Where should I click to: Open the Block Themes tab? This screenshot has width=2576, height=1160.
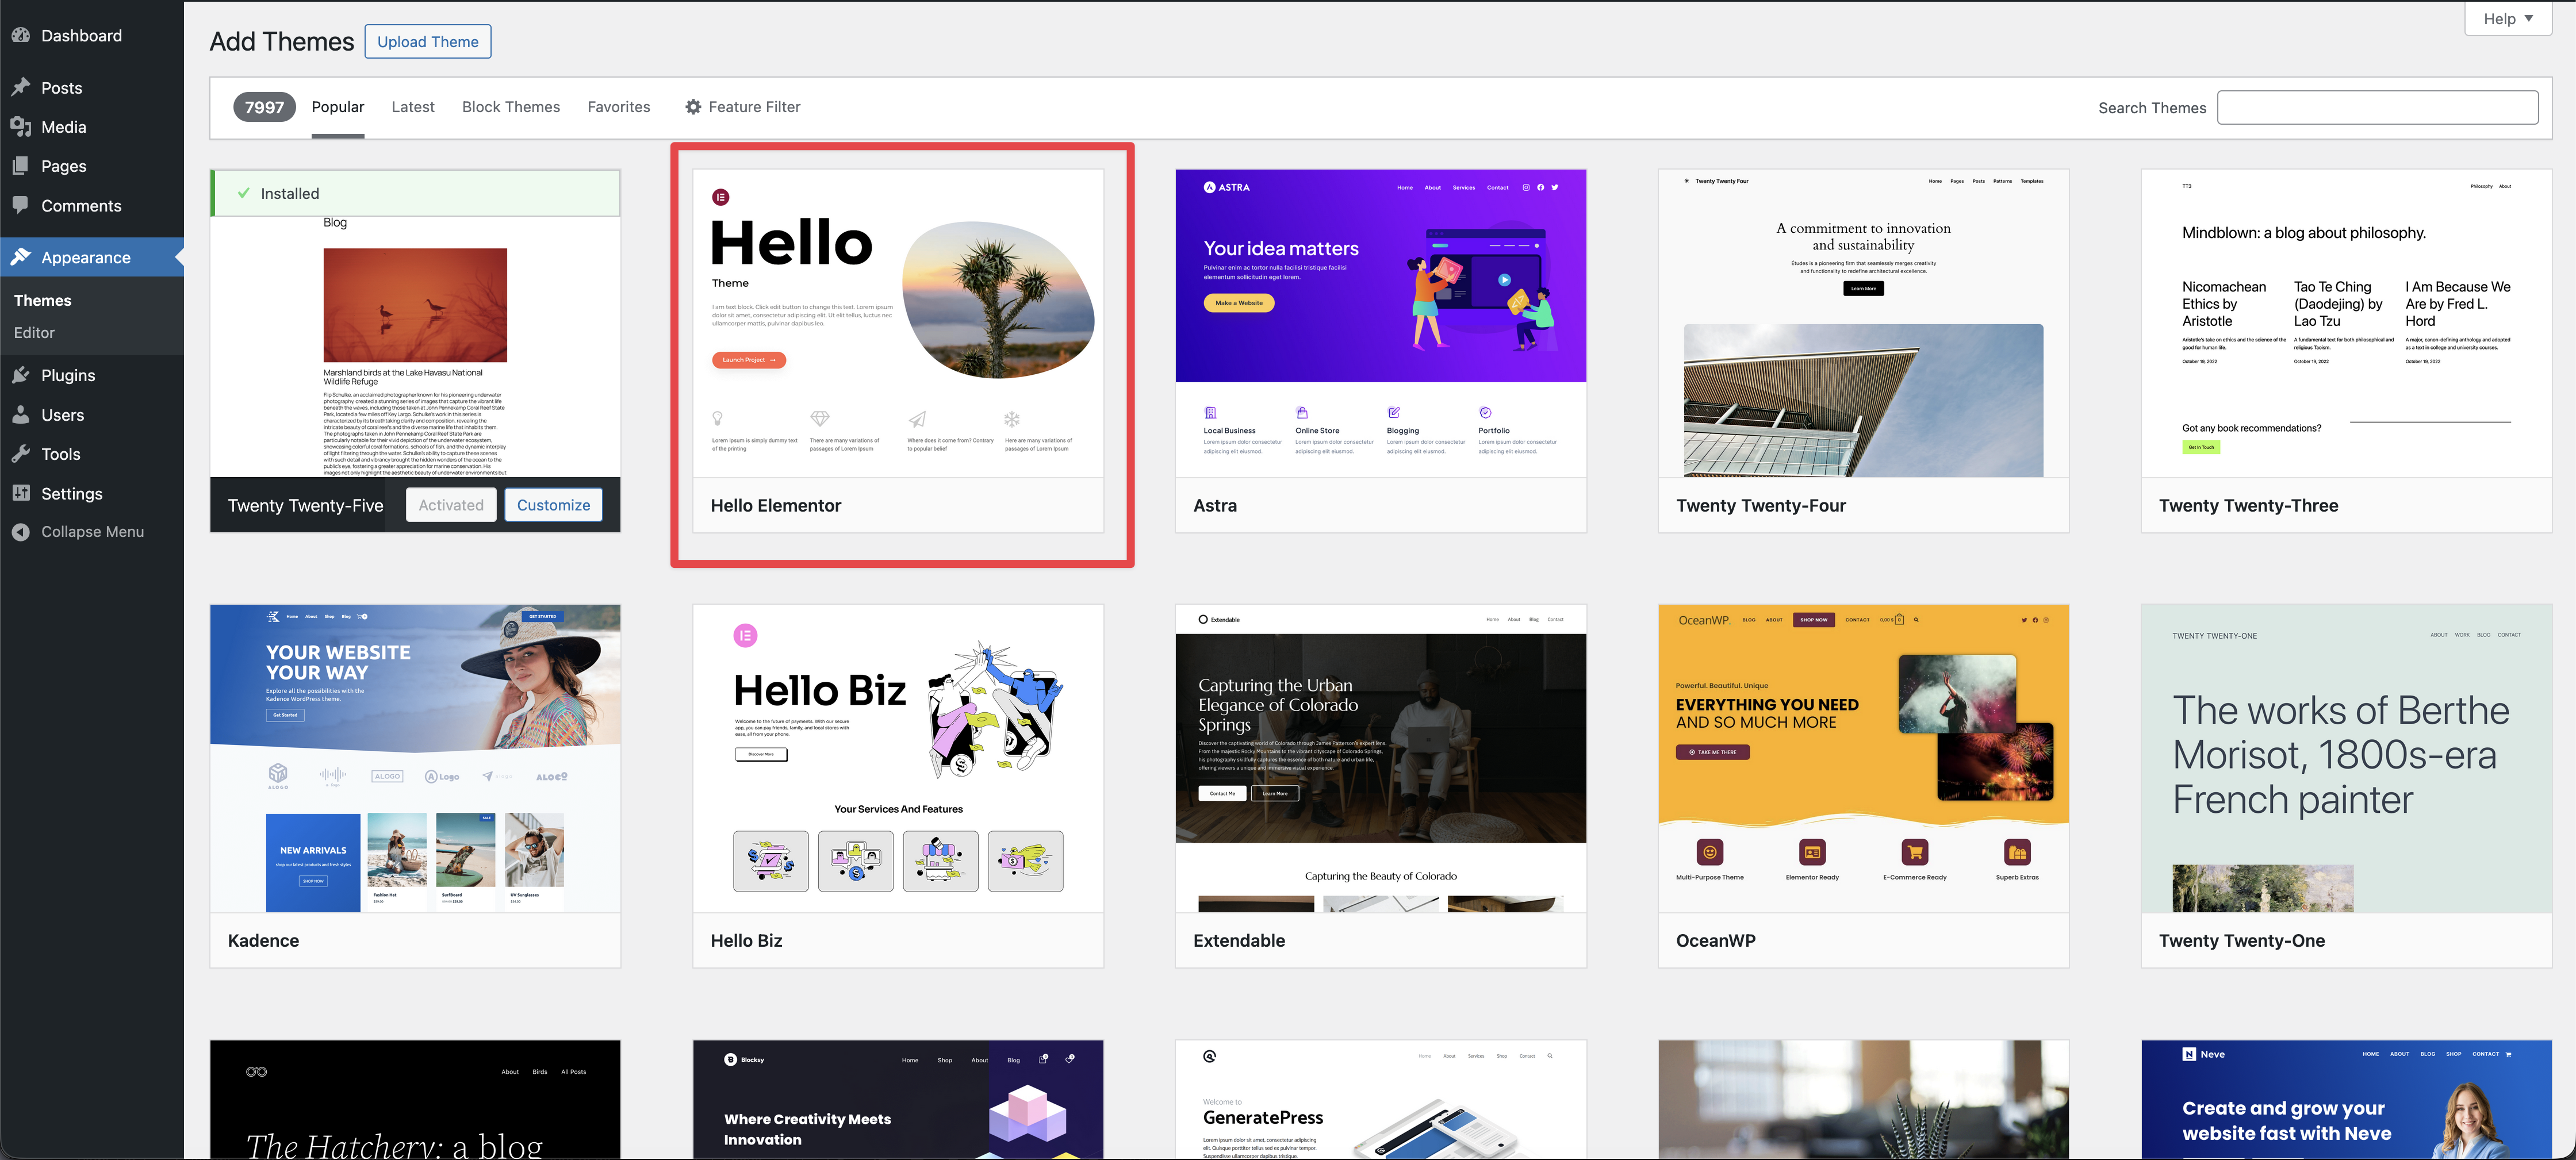click(510, 107)
